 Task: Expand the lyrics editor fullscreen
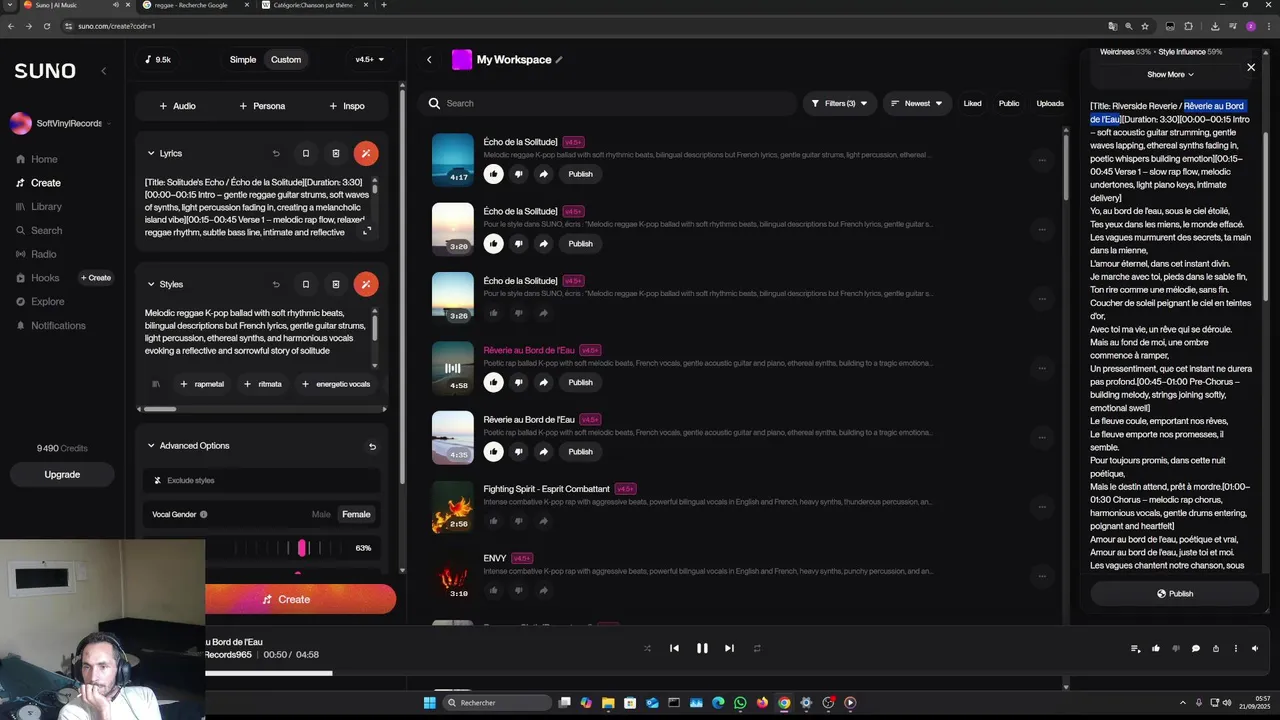point(367,231)
